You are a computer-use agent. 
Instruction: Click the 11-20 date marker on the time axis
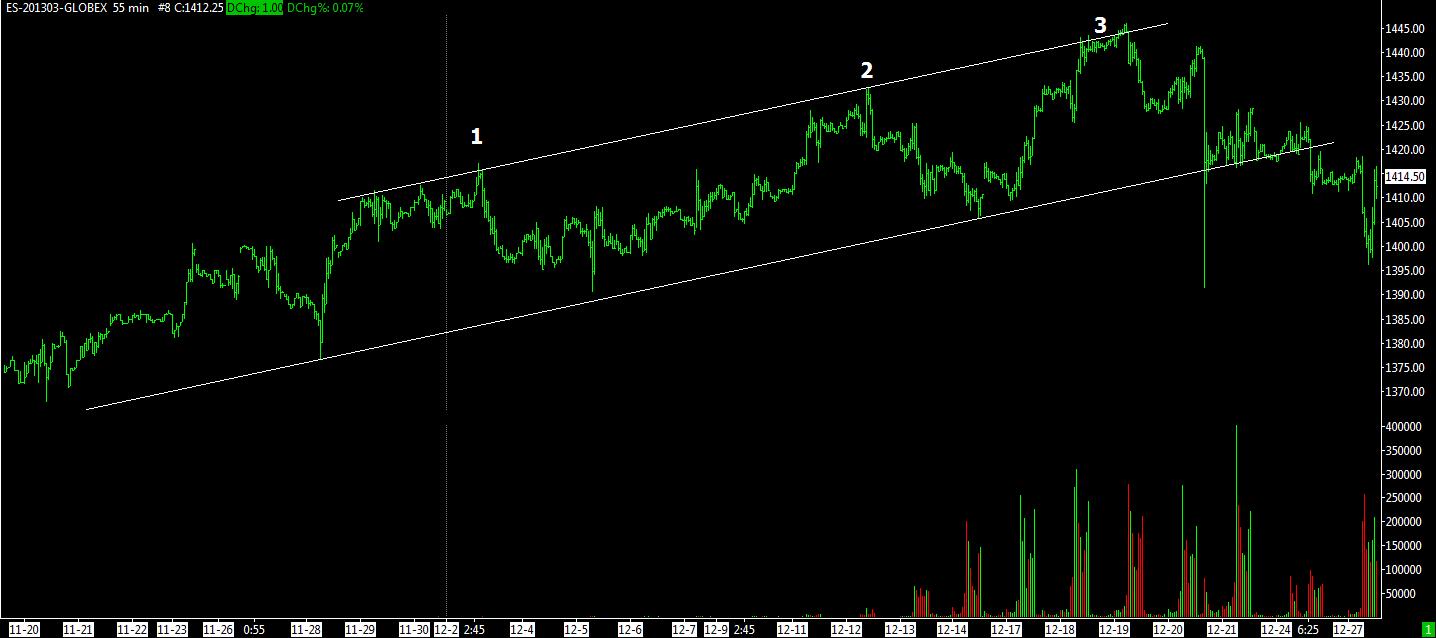coord(24,629)
